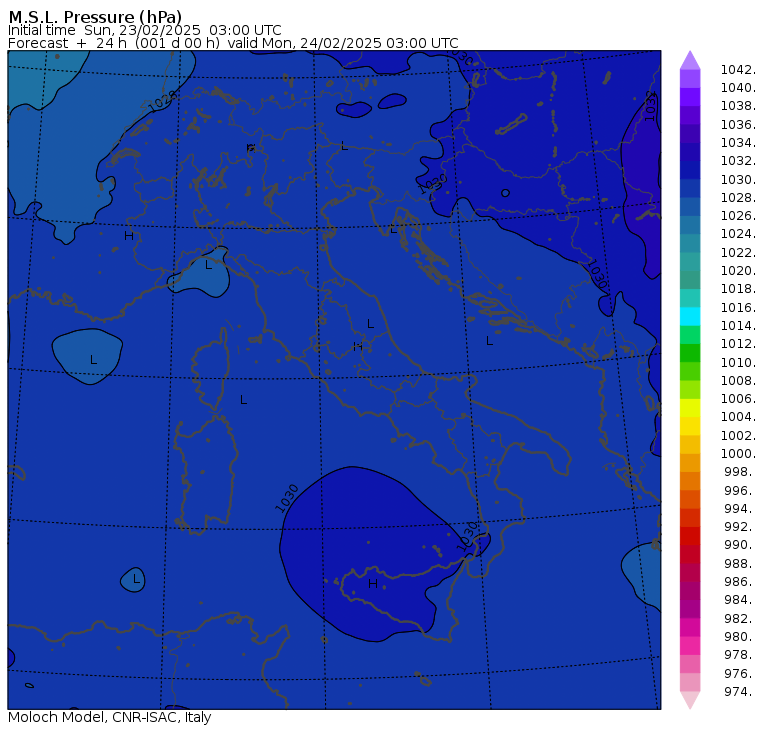Pick the teal band between 1022 and 1024

[x=690, y=243]
